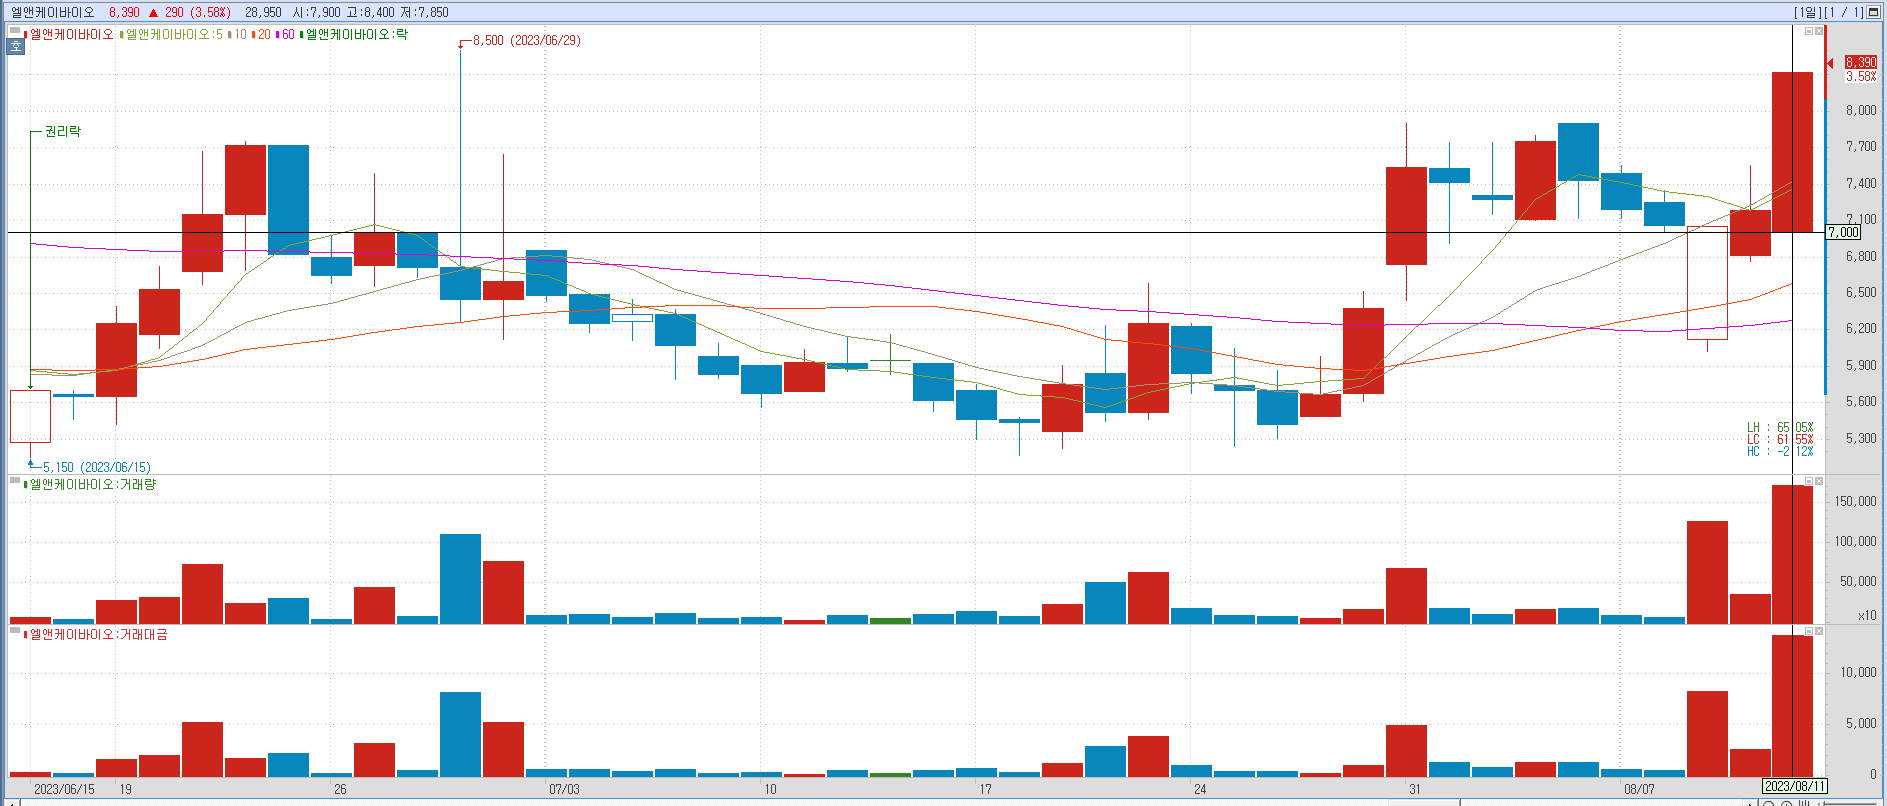Screen dimensions: 1887x806
Task: Open the 거래대금 indicator legend label
Action: (98, 634)
